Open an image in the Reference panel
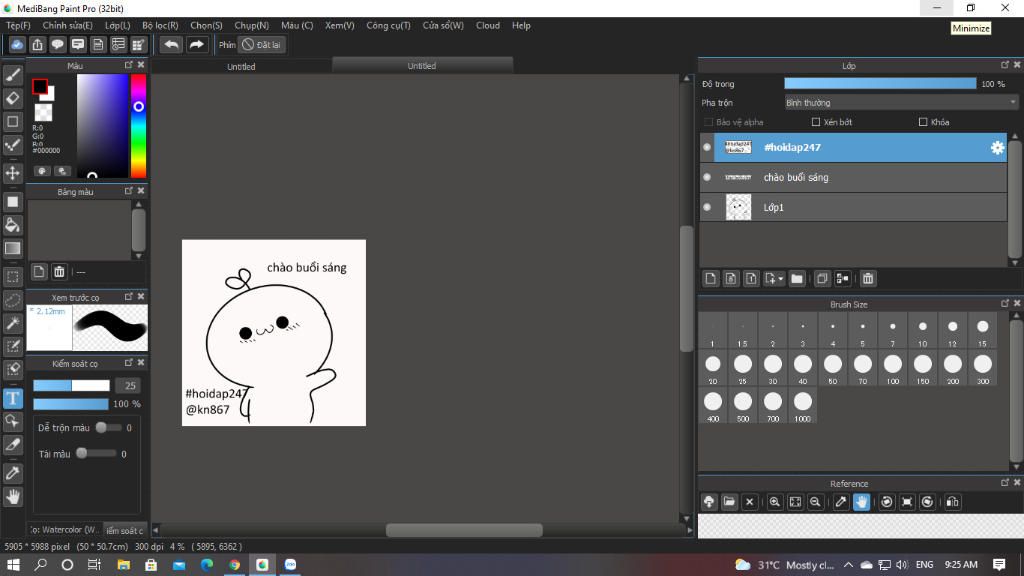The width and height of the screenshot is (1024, 576). [729, 502]
